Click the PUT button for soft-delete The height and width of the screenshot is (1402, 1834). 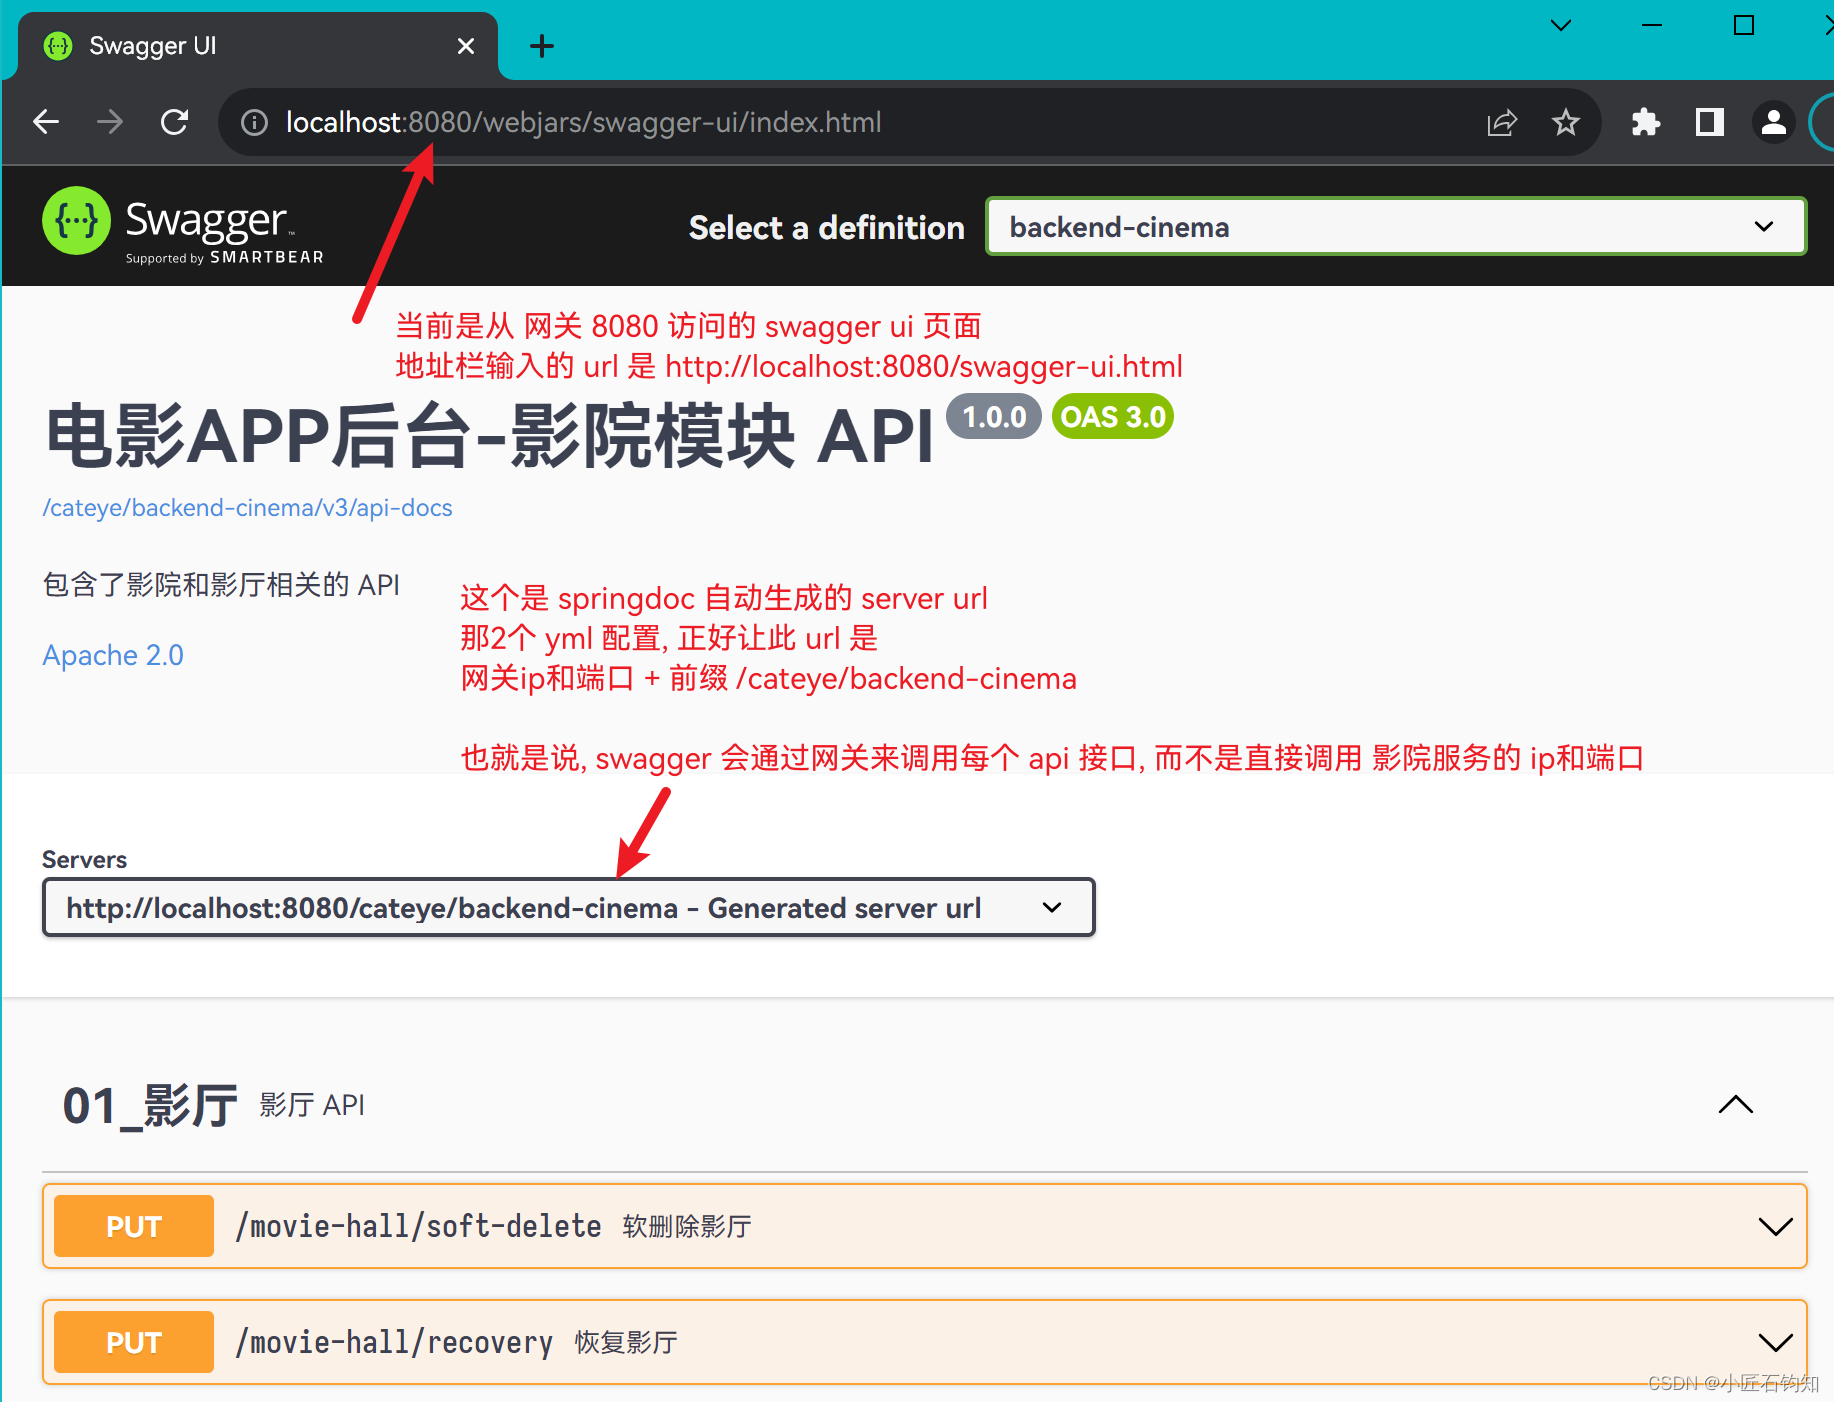134,1226
